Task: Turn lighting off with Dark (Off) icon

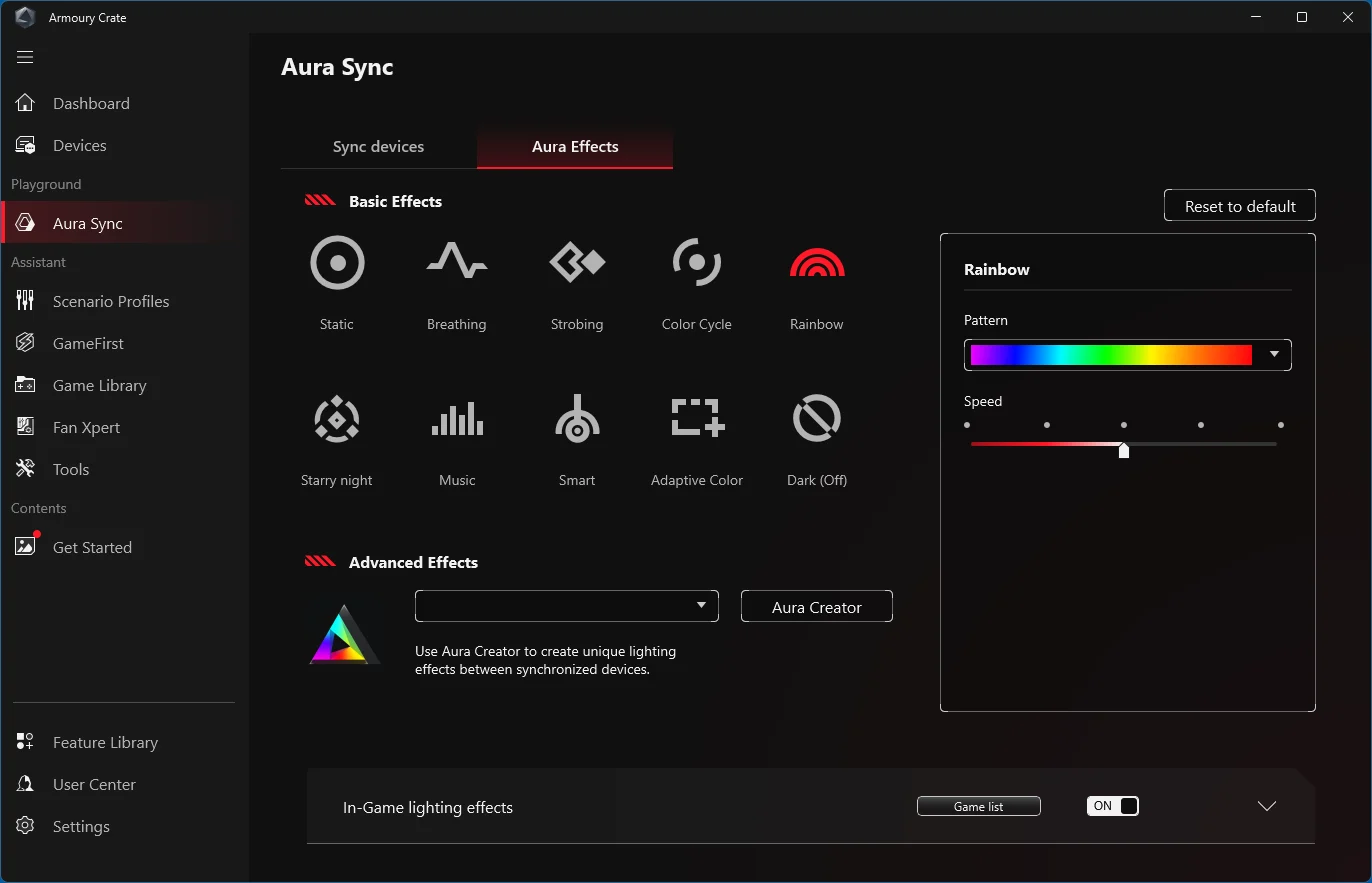Action: pos(817,418)
